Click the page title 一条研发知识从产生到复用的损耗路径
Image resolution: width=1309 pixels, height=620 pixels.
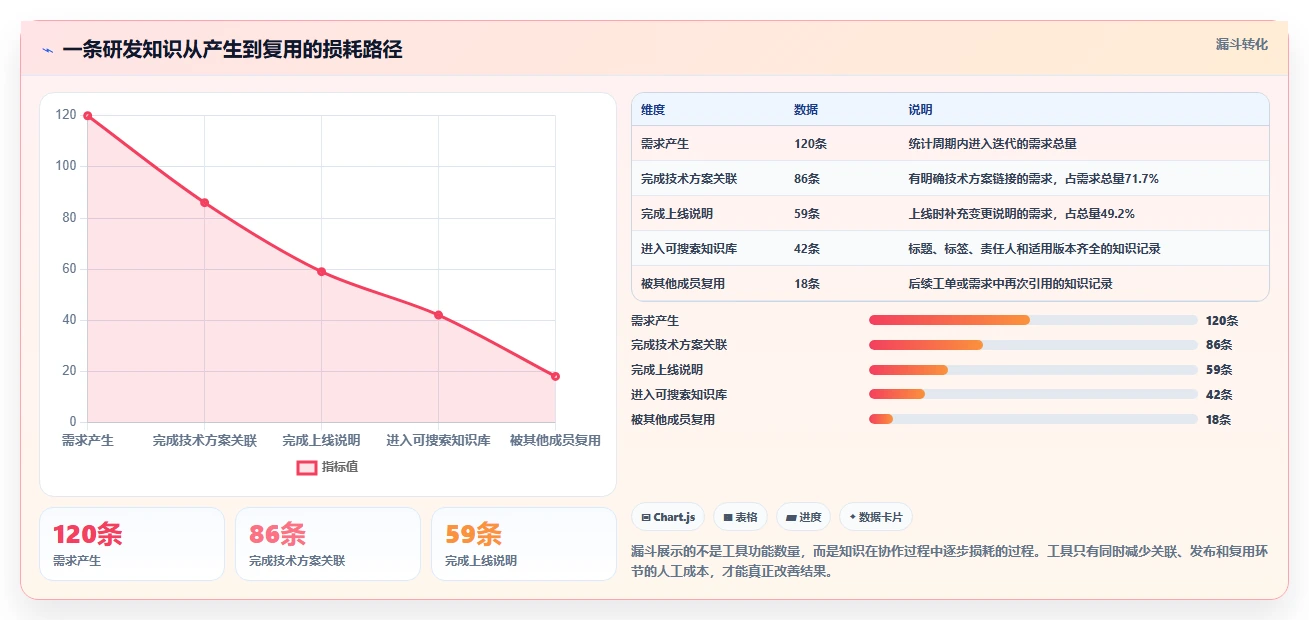click(x=232, y=50)
